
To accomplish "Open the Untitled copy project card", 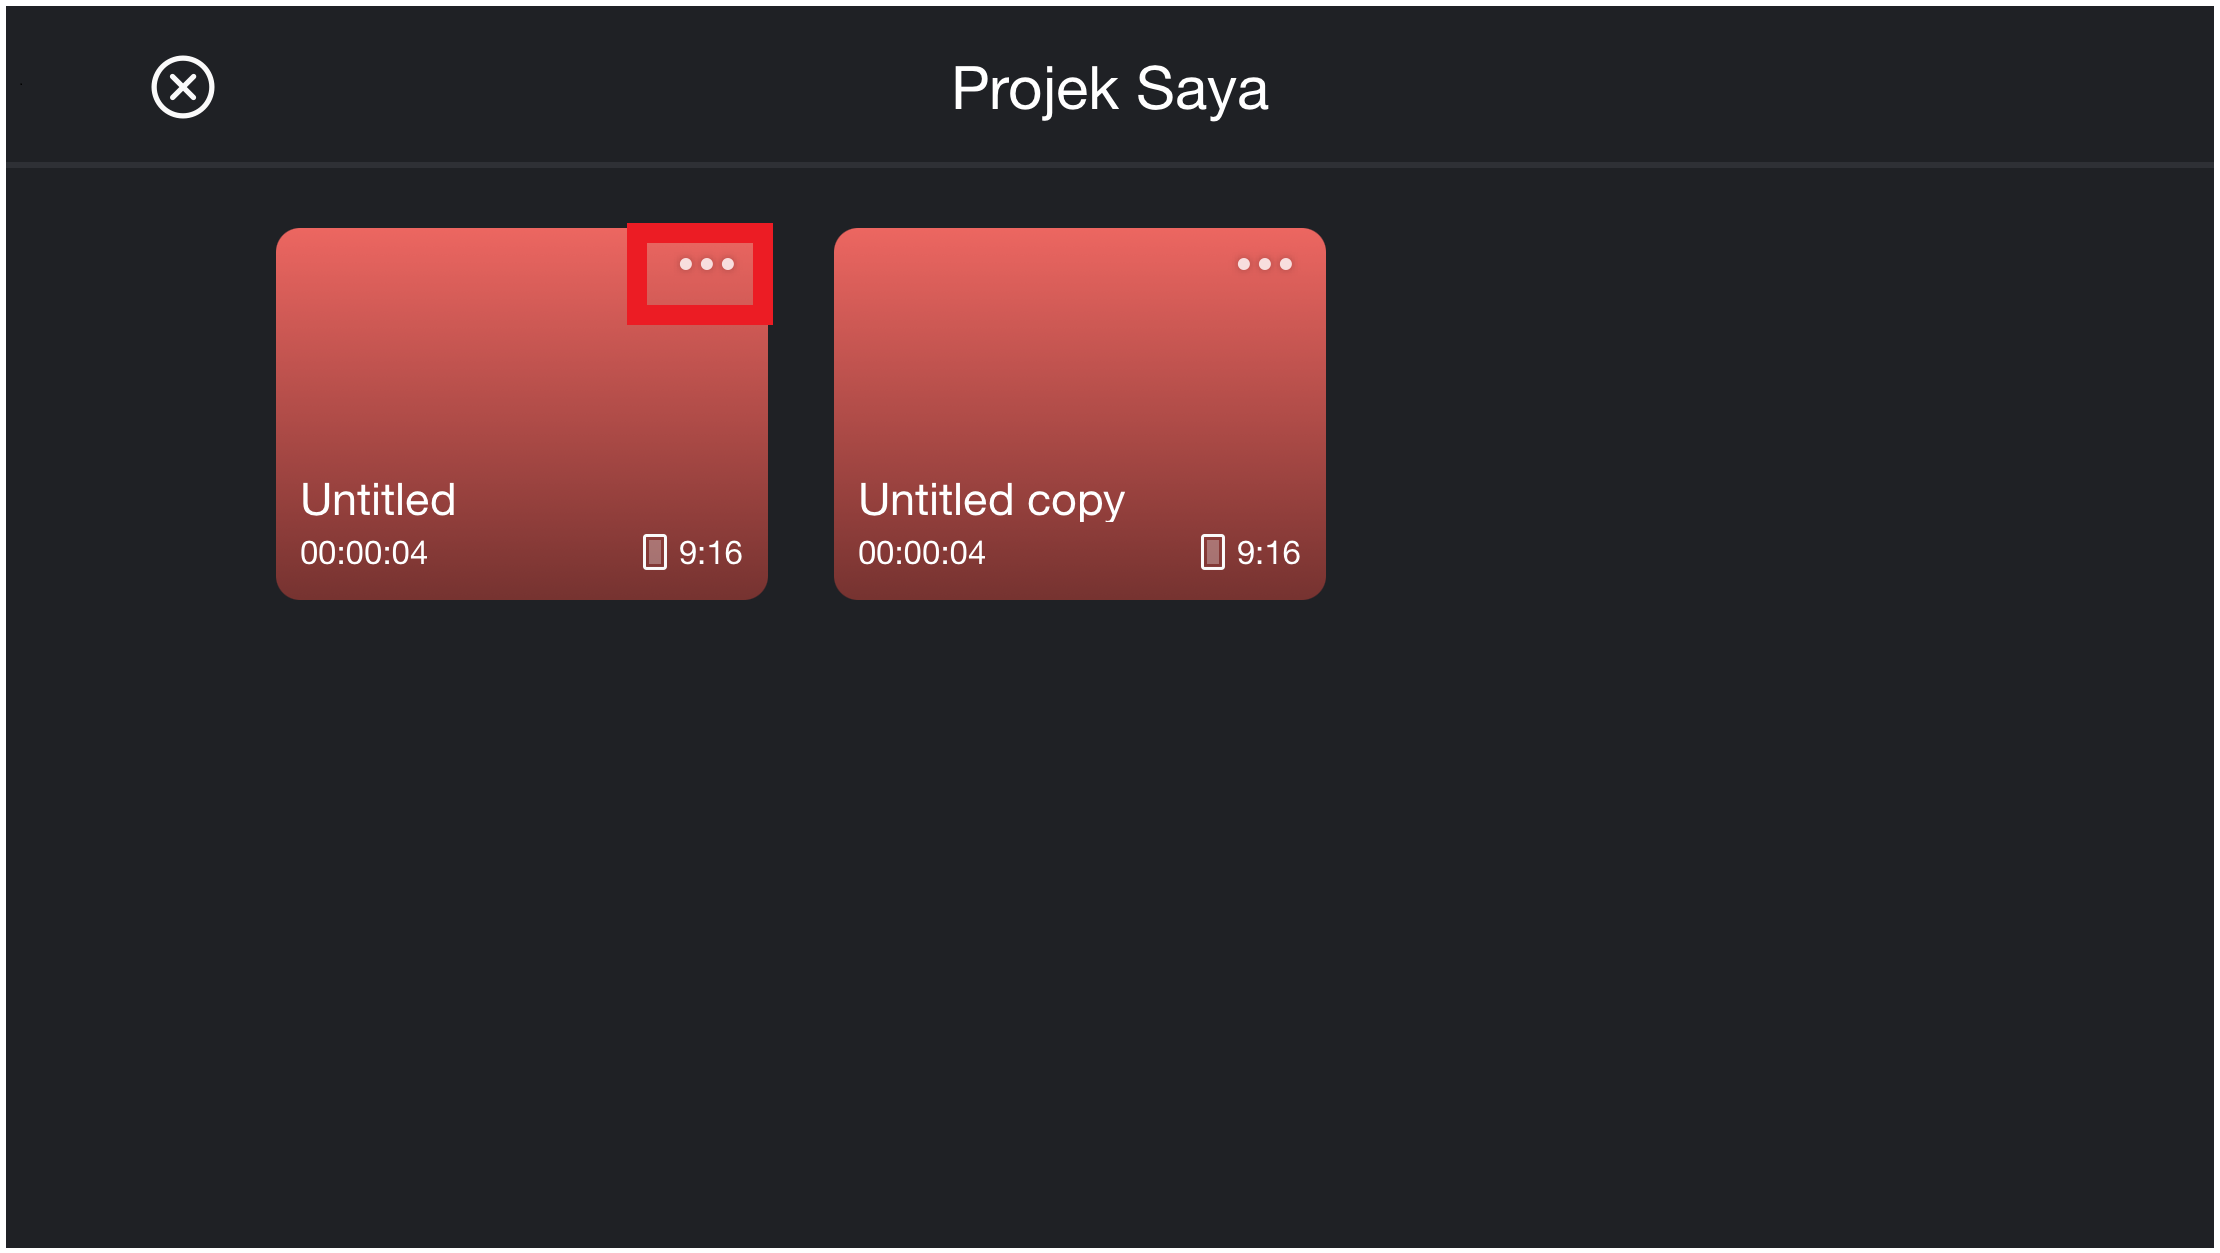I will pos(1080,414).
